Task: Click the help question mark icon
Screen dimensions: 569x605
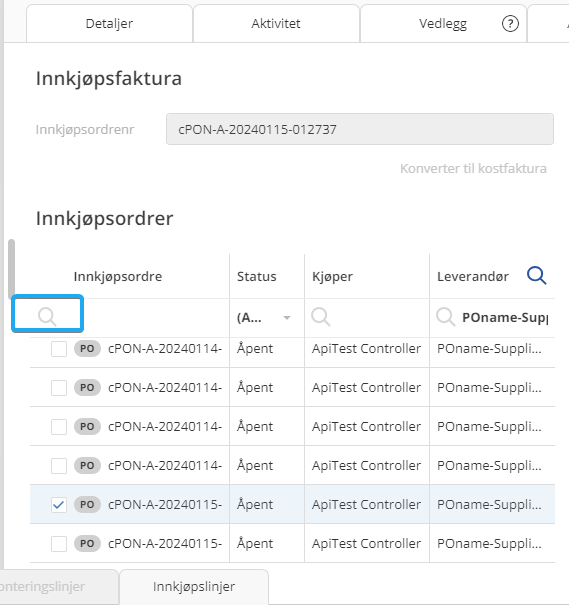Action: pyautogui.click(x=510, y=24)
